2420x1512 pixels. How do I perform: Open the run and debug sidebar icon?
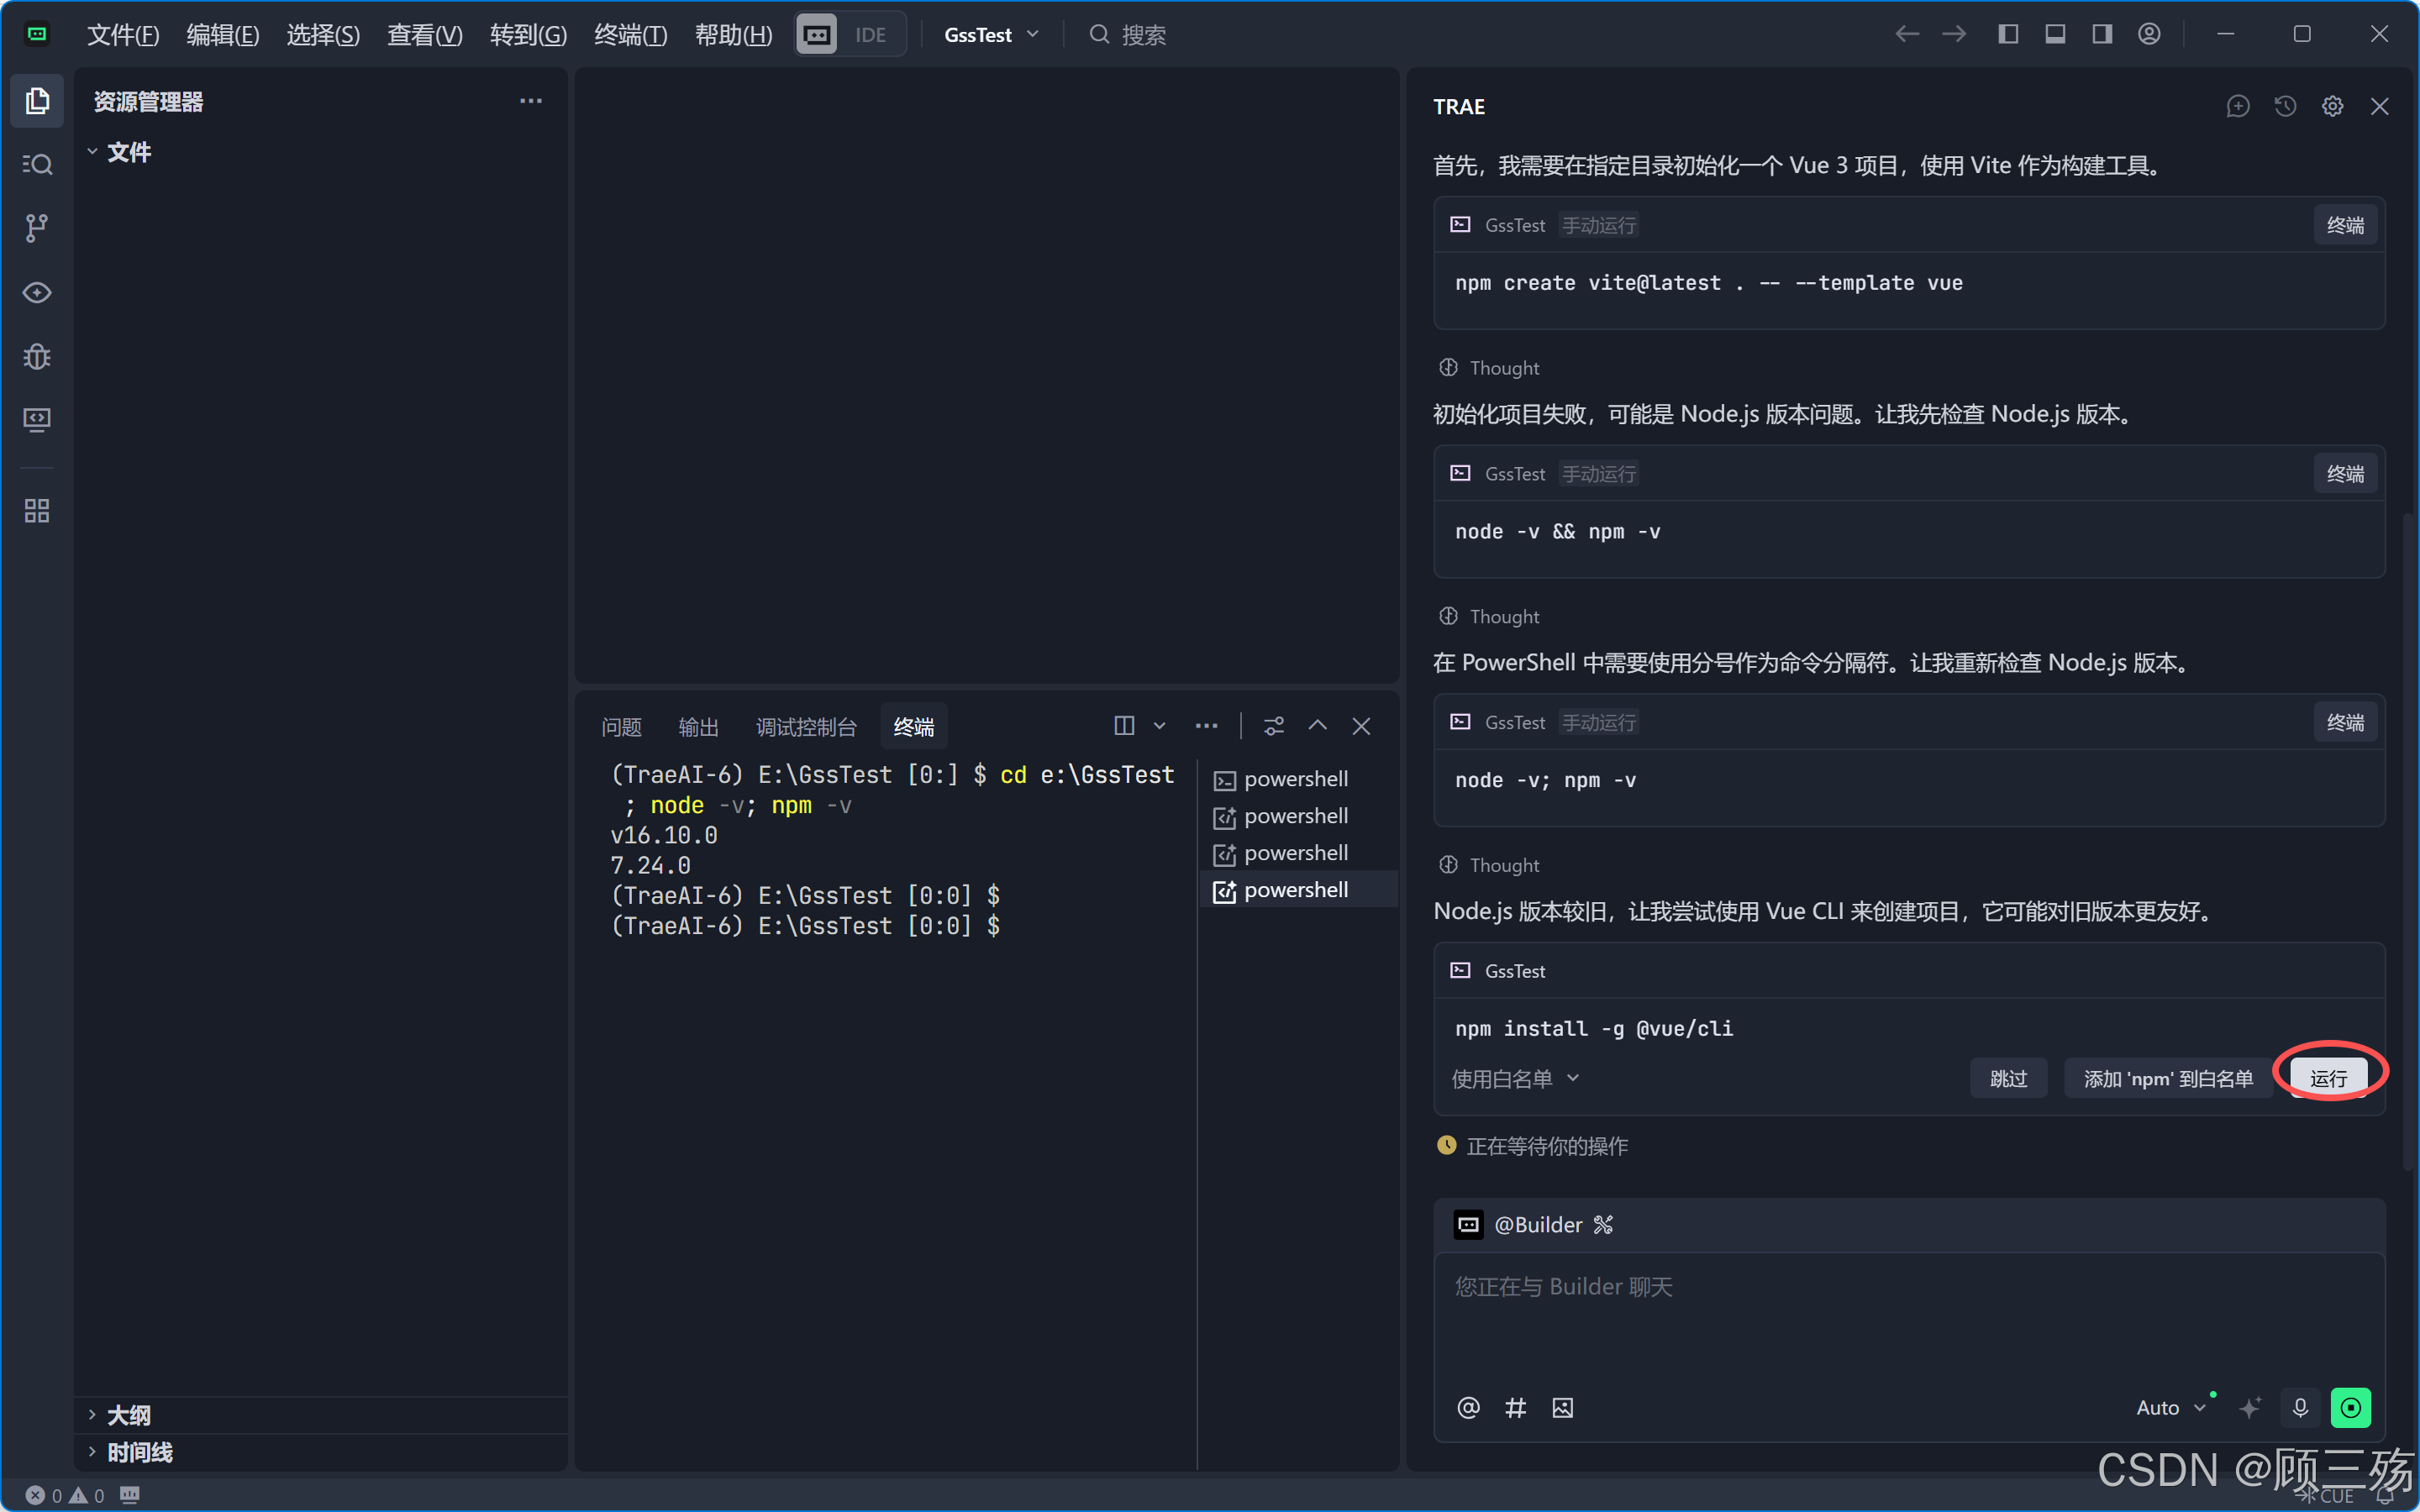(37, 356)
